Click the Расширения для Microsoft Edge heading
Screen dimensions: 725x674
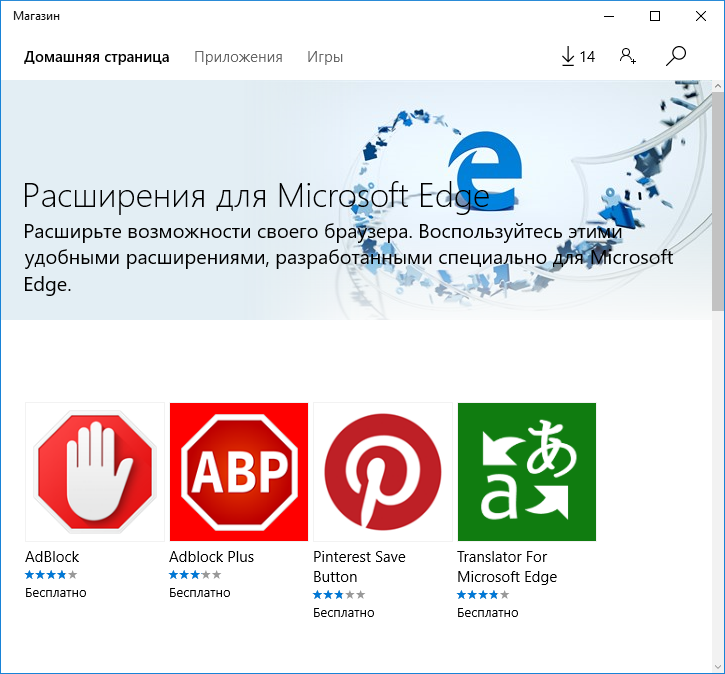255,193
